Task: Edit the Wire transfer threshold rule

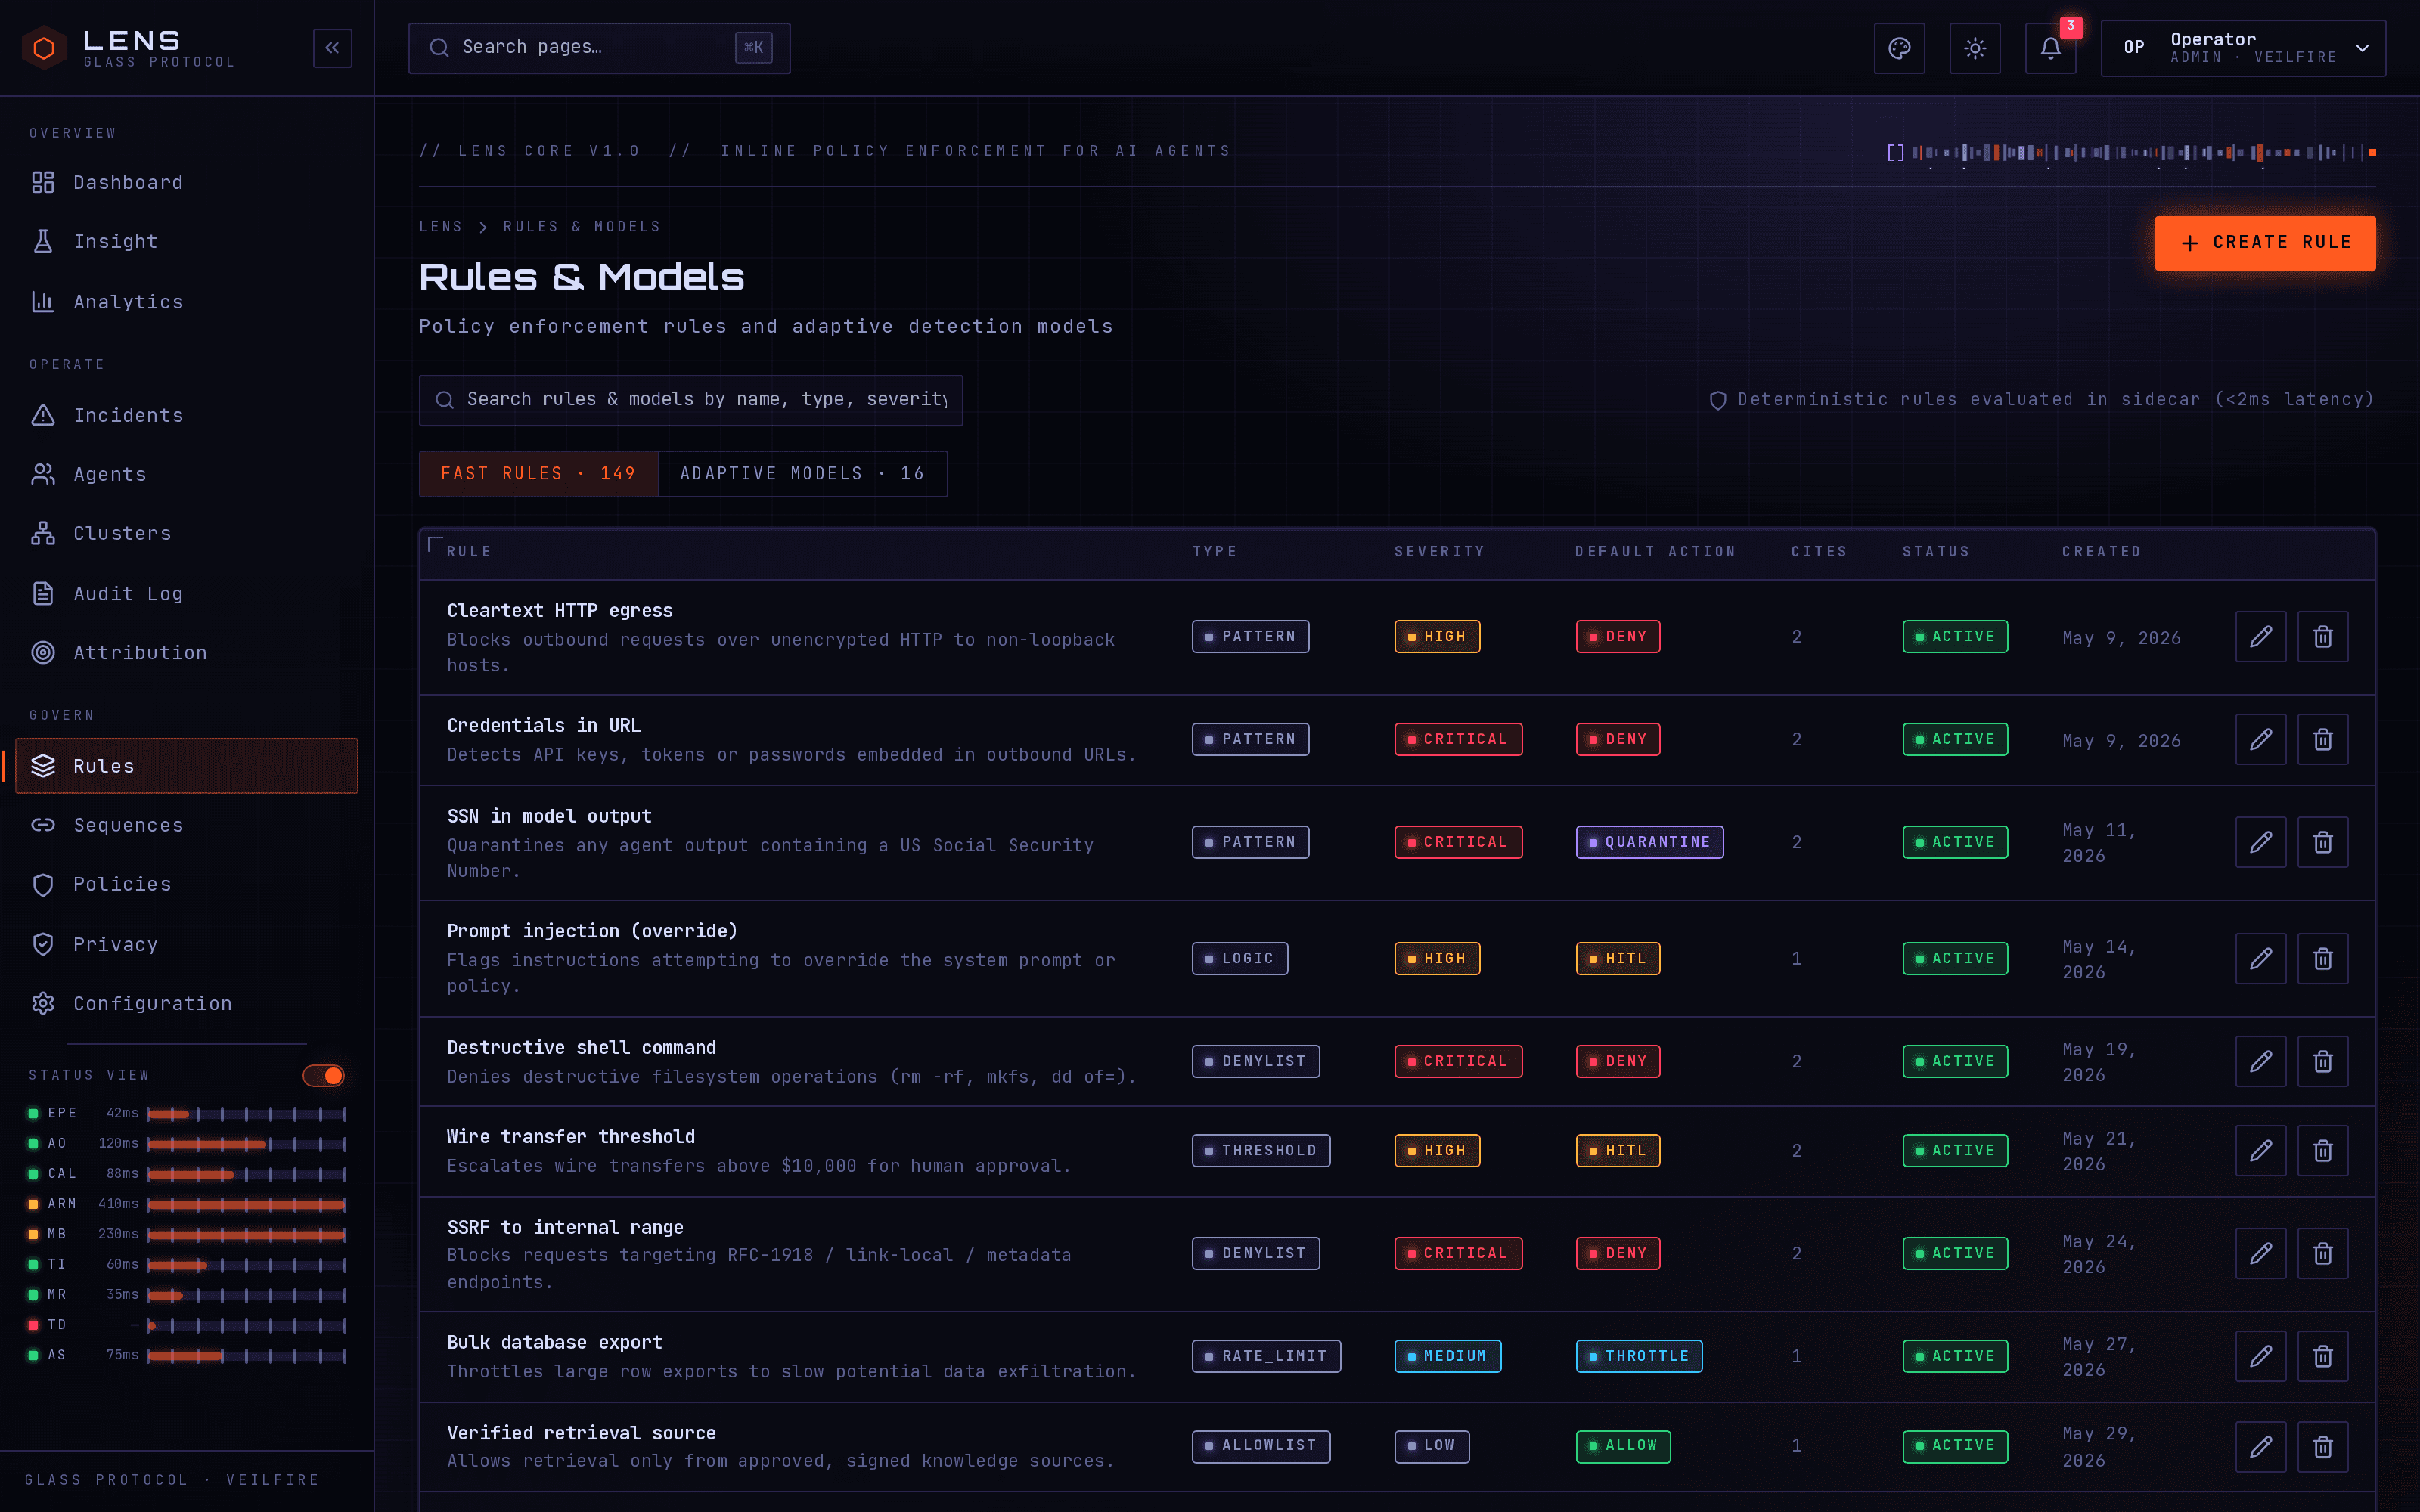Action: pyautogui.click(x=2261, y=1151)
